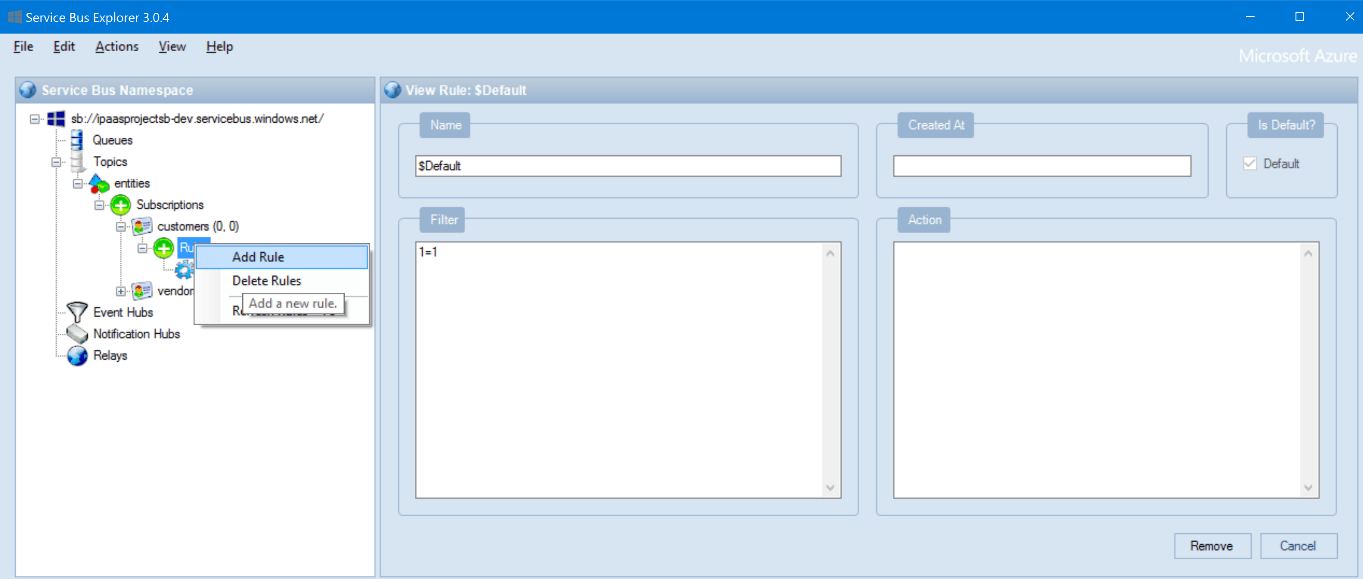This screenshot has height=579, width=1363.
Task: Expand the vendors subscription node
Action: (121, 291)
